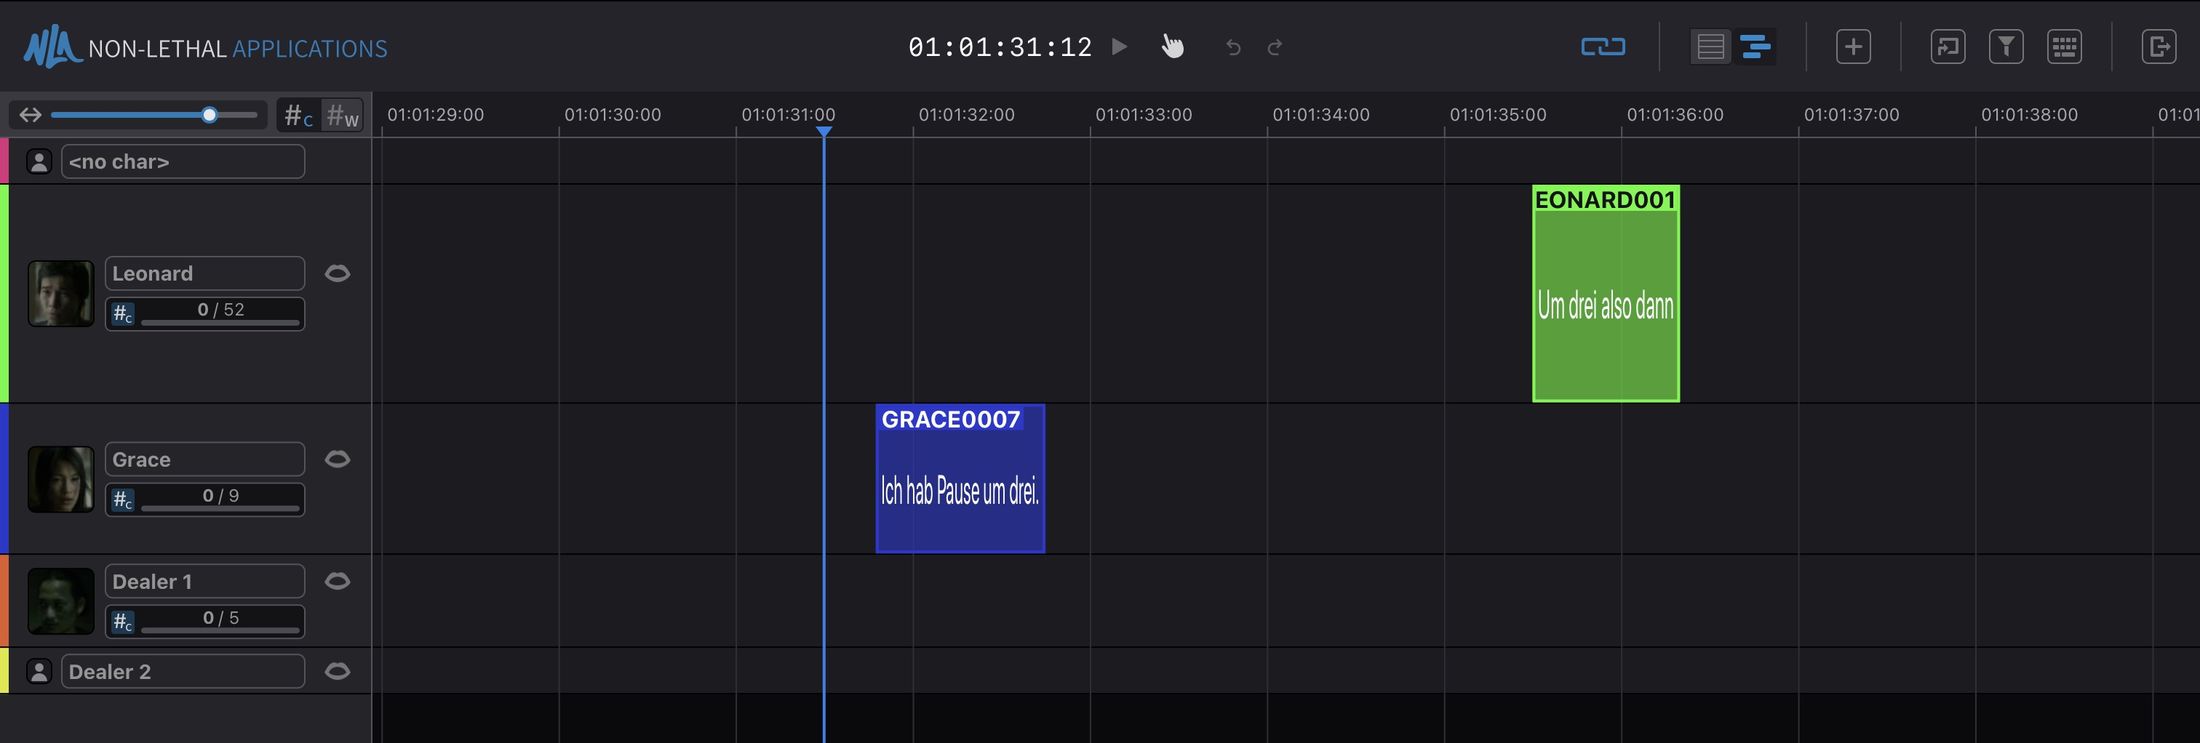This screenshot has height=743, width=2200.
Task: Click the horizontal fit zoom arrows icon
Action: [x=30, y=115]
